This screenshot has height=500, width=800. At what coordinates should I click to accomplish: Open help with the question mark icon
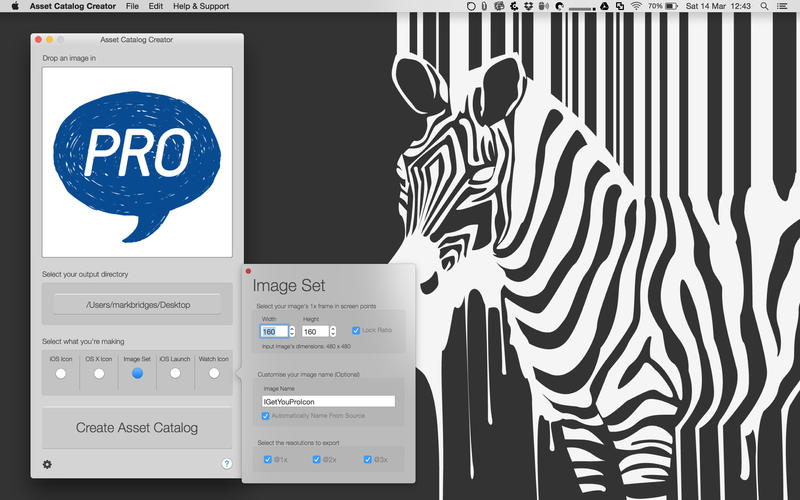point(227,463)
